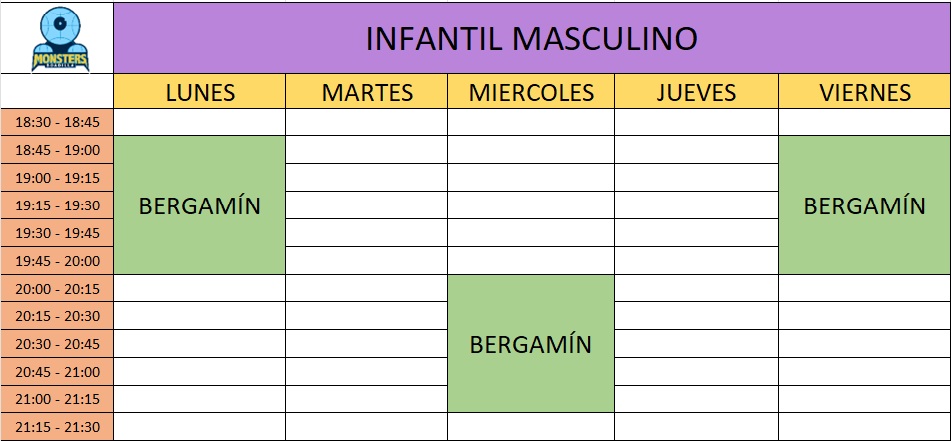Select Monday's BERGAMÍN training block
Viewport: 951px width, 441px height.
pyautogui.click(x=200, y=206)
